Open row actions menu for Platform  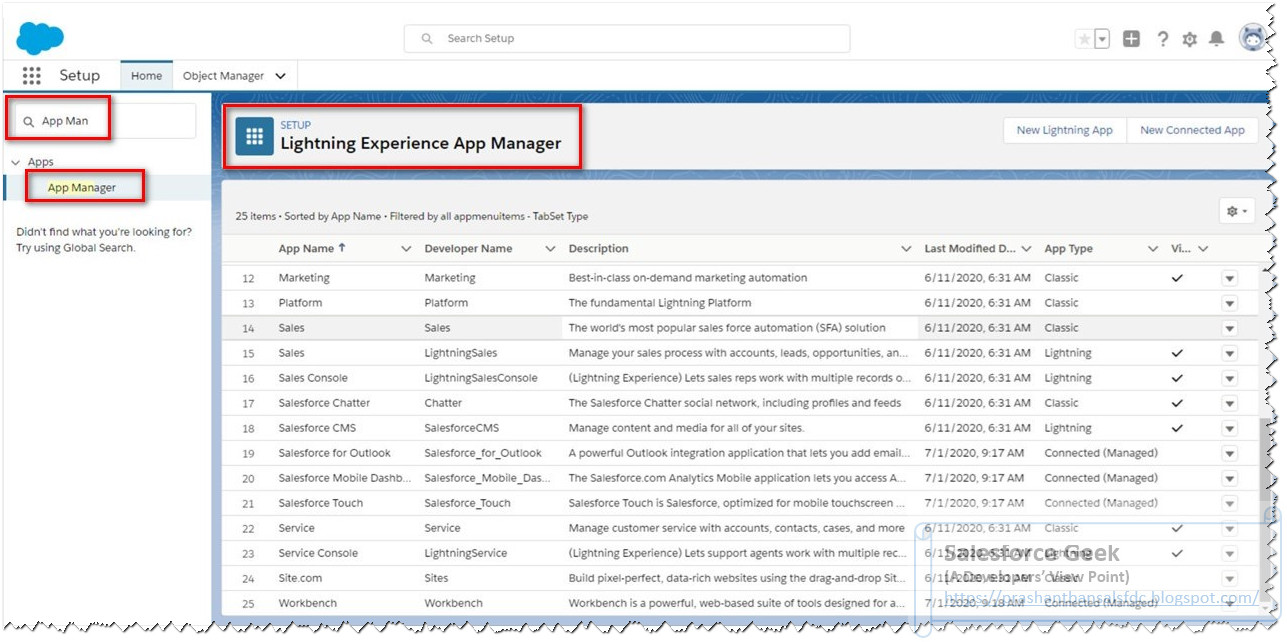(x=1229, y=303)
